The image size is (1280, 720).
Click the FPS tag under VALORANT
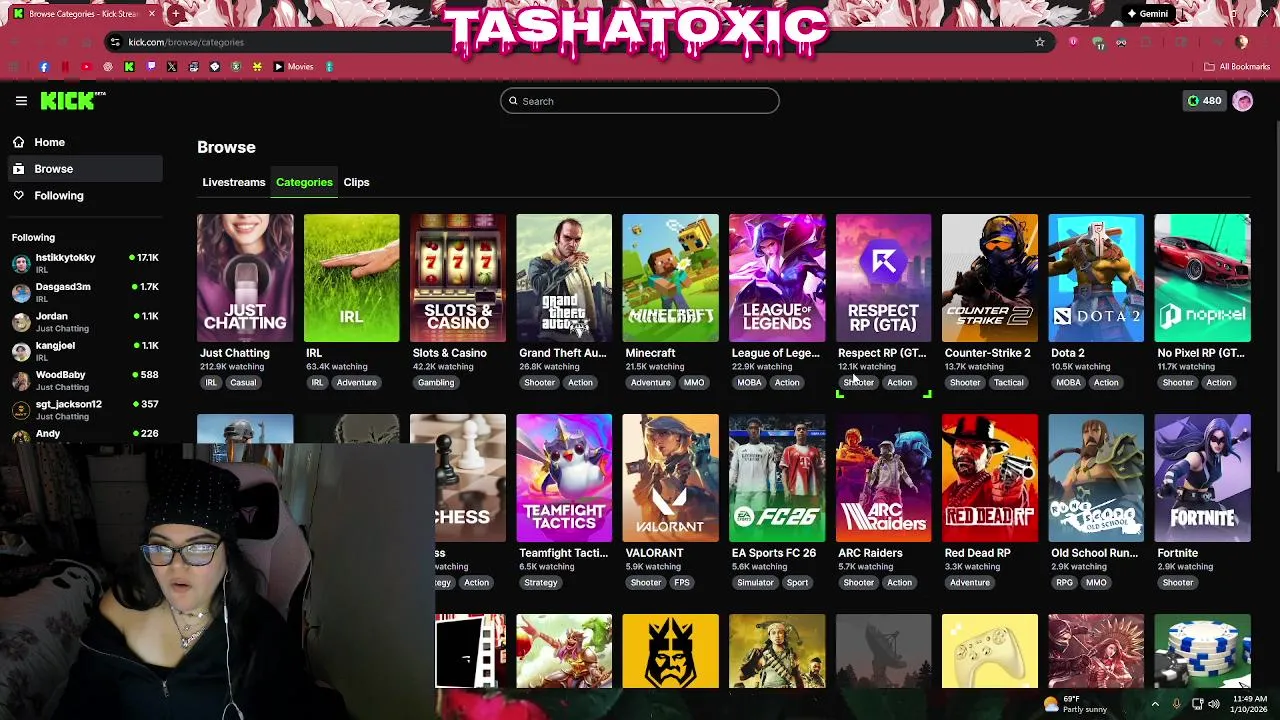point(682,582)
